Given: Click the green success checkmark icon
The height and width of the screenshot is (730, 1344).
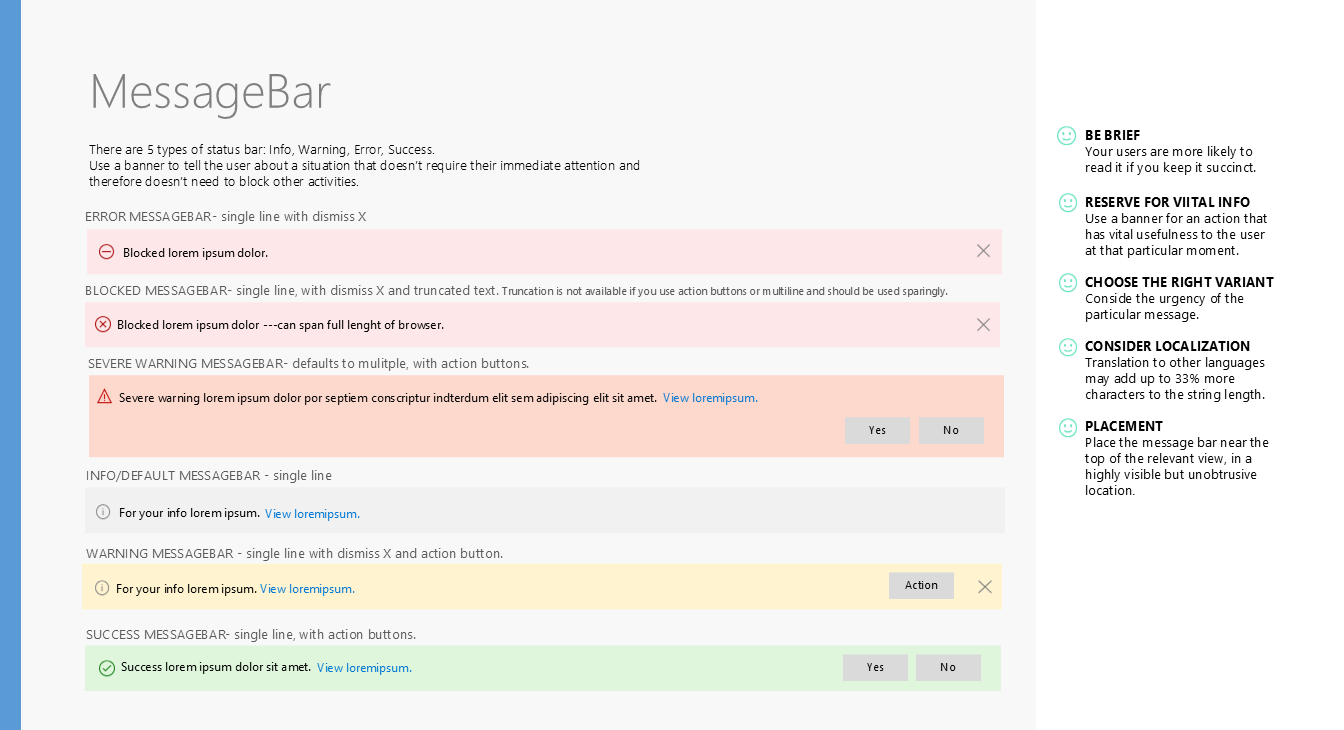Looking at the screenshot, I should tap(106, 668).
